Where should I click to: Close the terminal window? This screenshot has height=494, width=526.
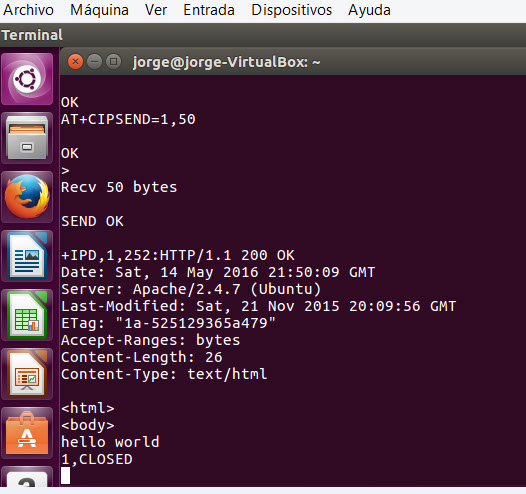pyautogui.click(x=75, y=62)
